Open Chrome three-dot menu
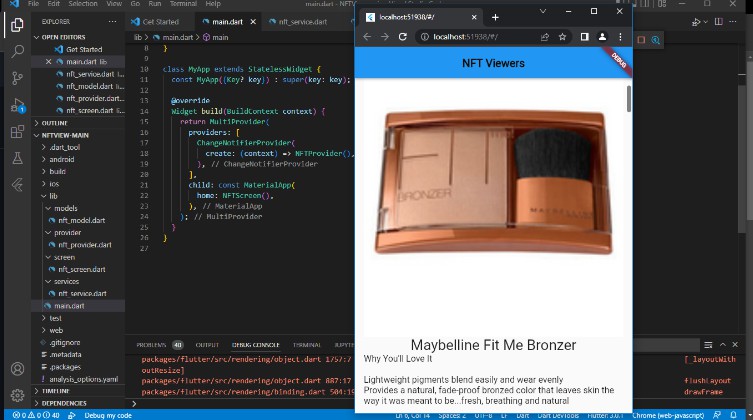 tap(620, 37)
